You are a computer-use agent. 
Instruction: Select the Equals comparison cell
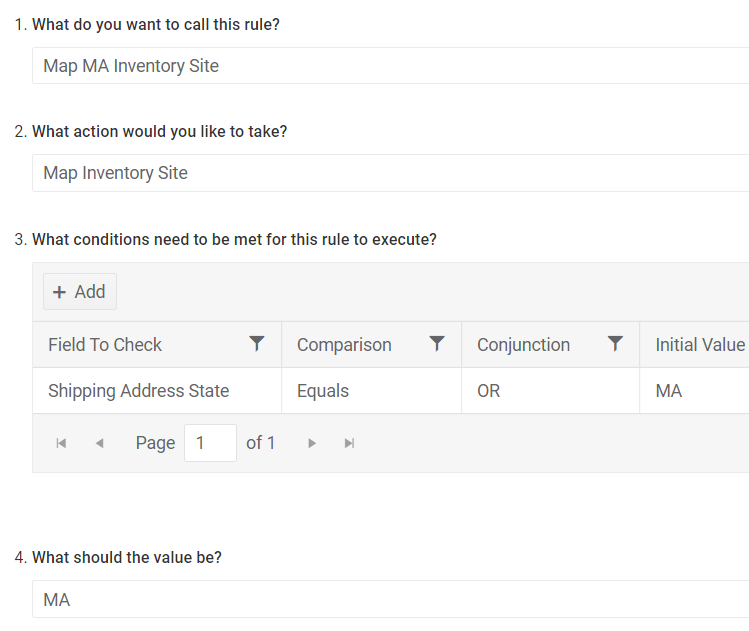(371, 391)
